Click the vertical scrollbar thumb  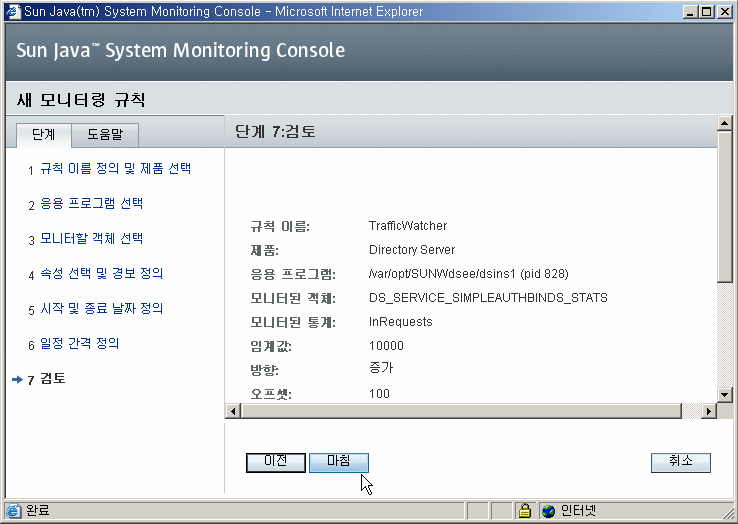point(725,206)
